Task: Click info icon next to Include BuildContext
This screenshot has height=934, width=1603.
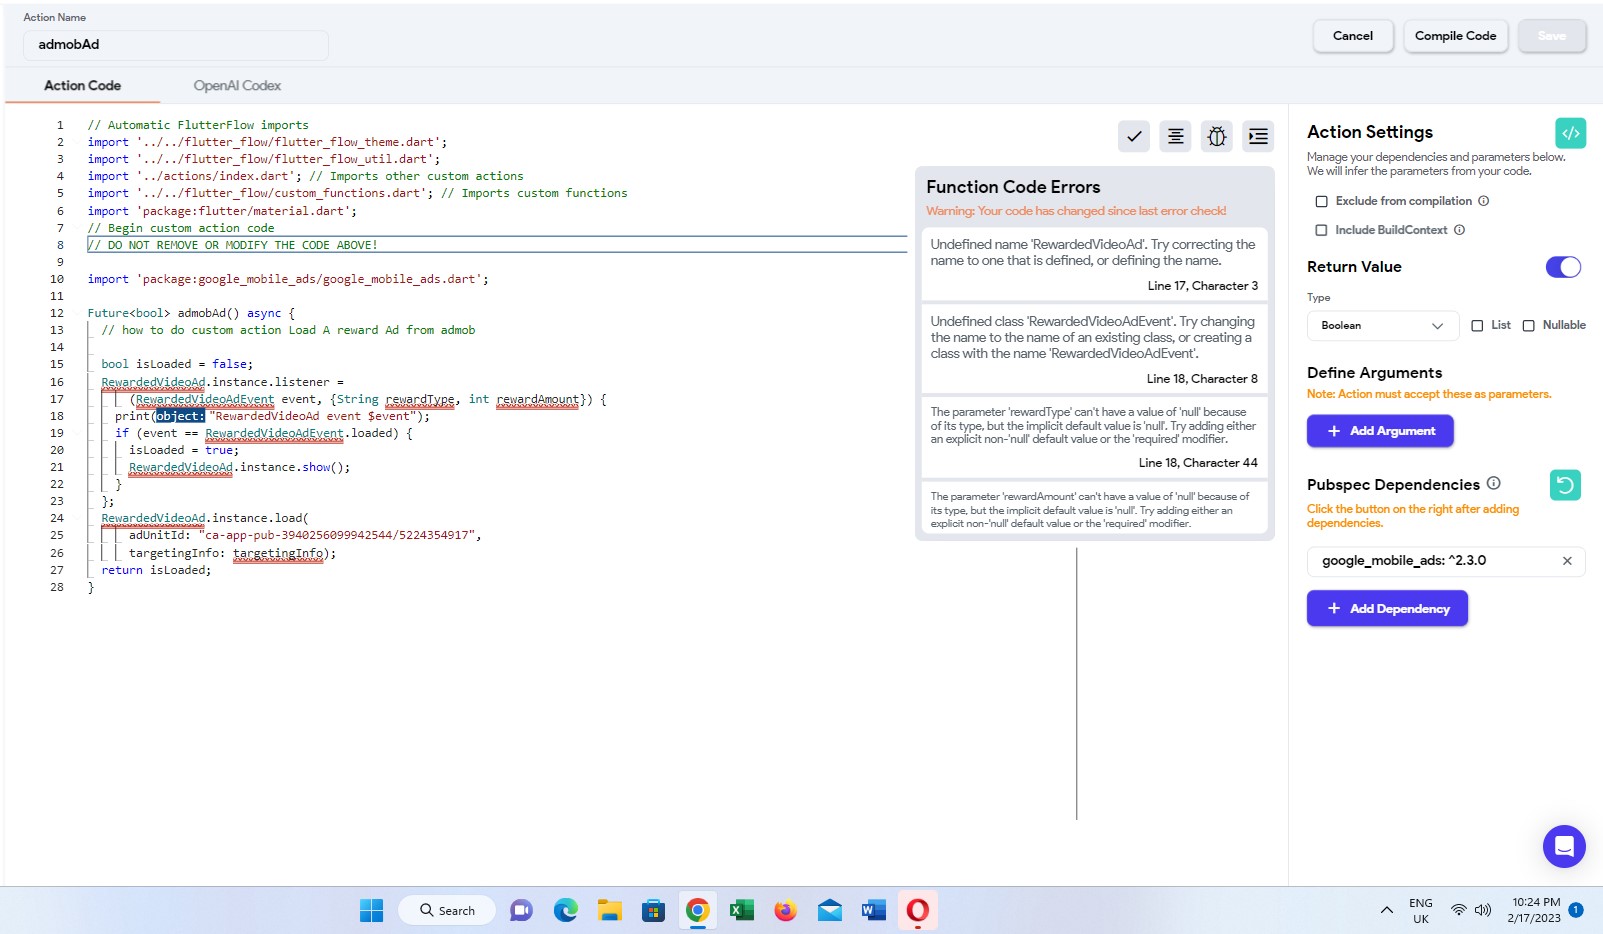Action: point(1460,230)
